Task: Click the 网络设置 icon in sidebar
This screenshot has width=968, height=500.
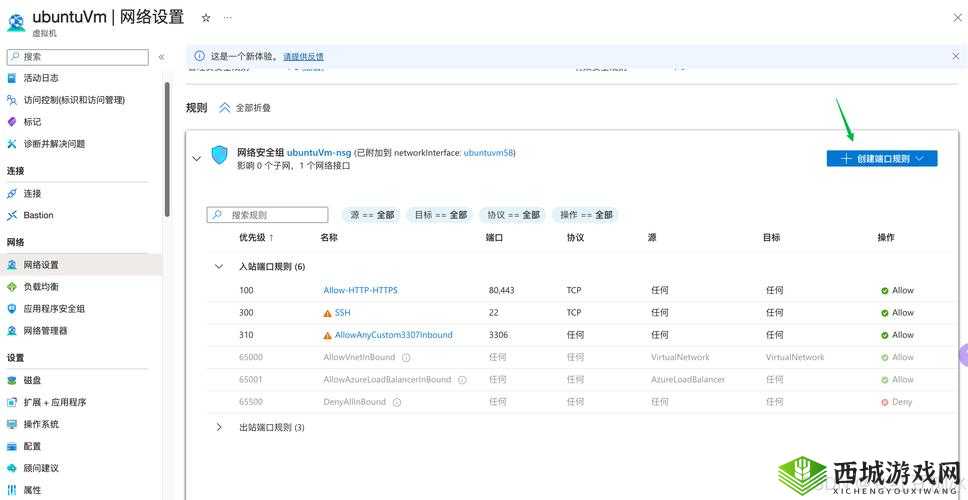Action: pyautogui.click(x=12, y=265)
